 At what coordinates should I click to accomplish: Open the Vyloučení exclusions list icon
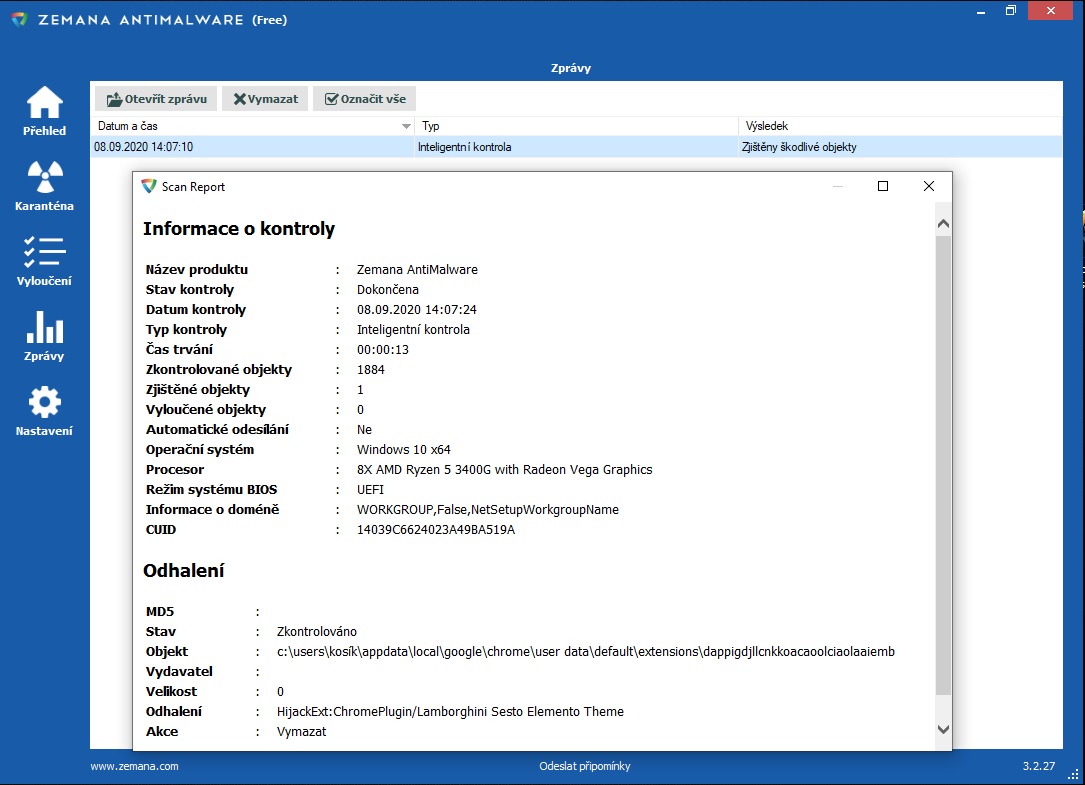pos(44,252)
